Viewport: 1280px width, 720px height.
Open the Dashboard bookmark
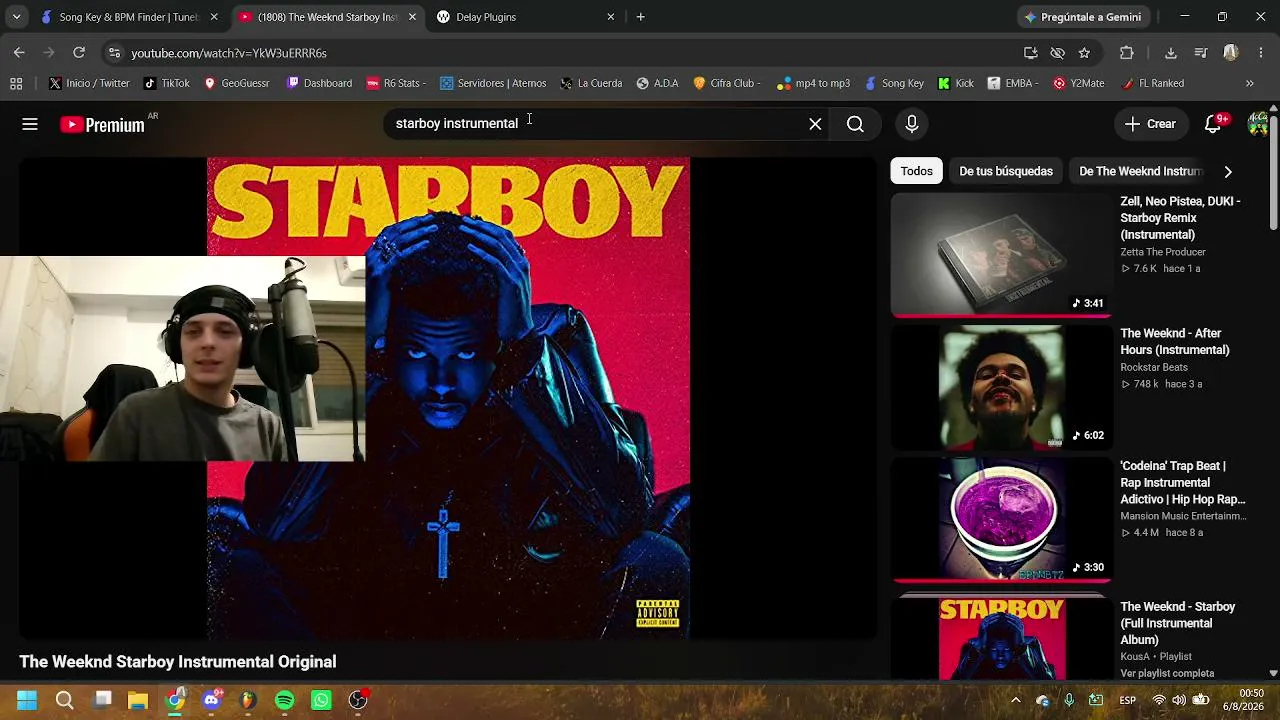[319, 83]
